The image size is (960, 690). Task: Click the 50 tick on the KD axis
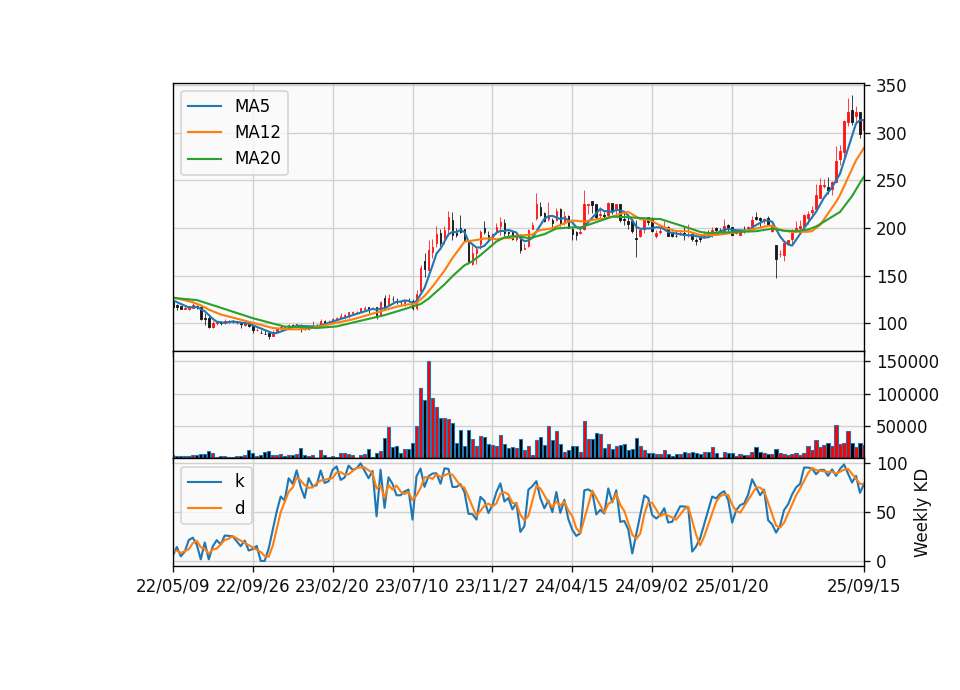tap(886, 513)
